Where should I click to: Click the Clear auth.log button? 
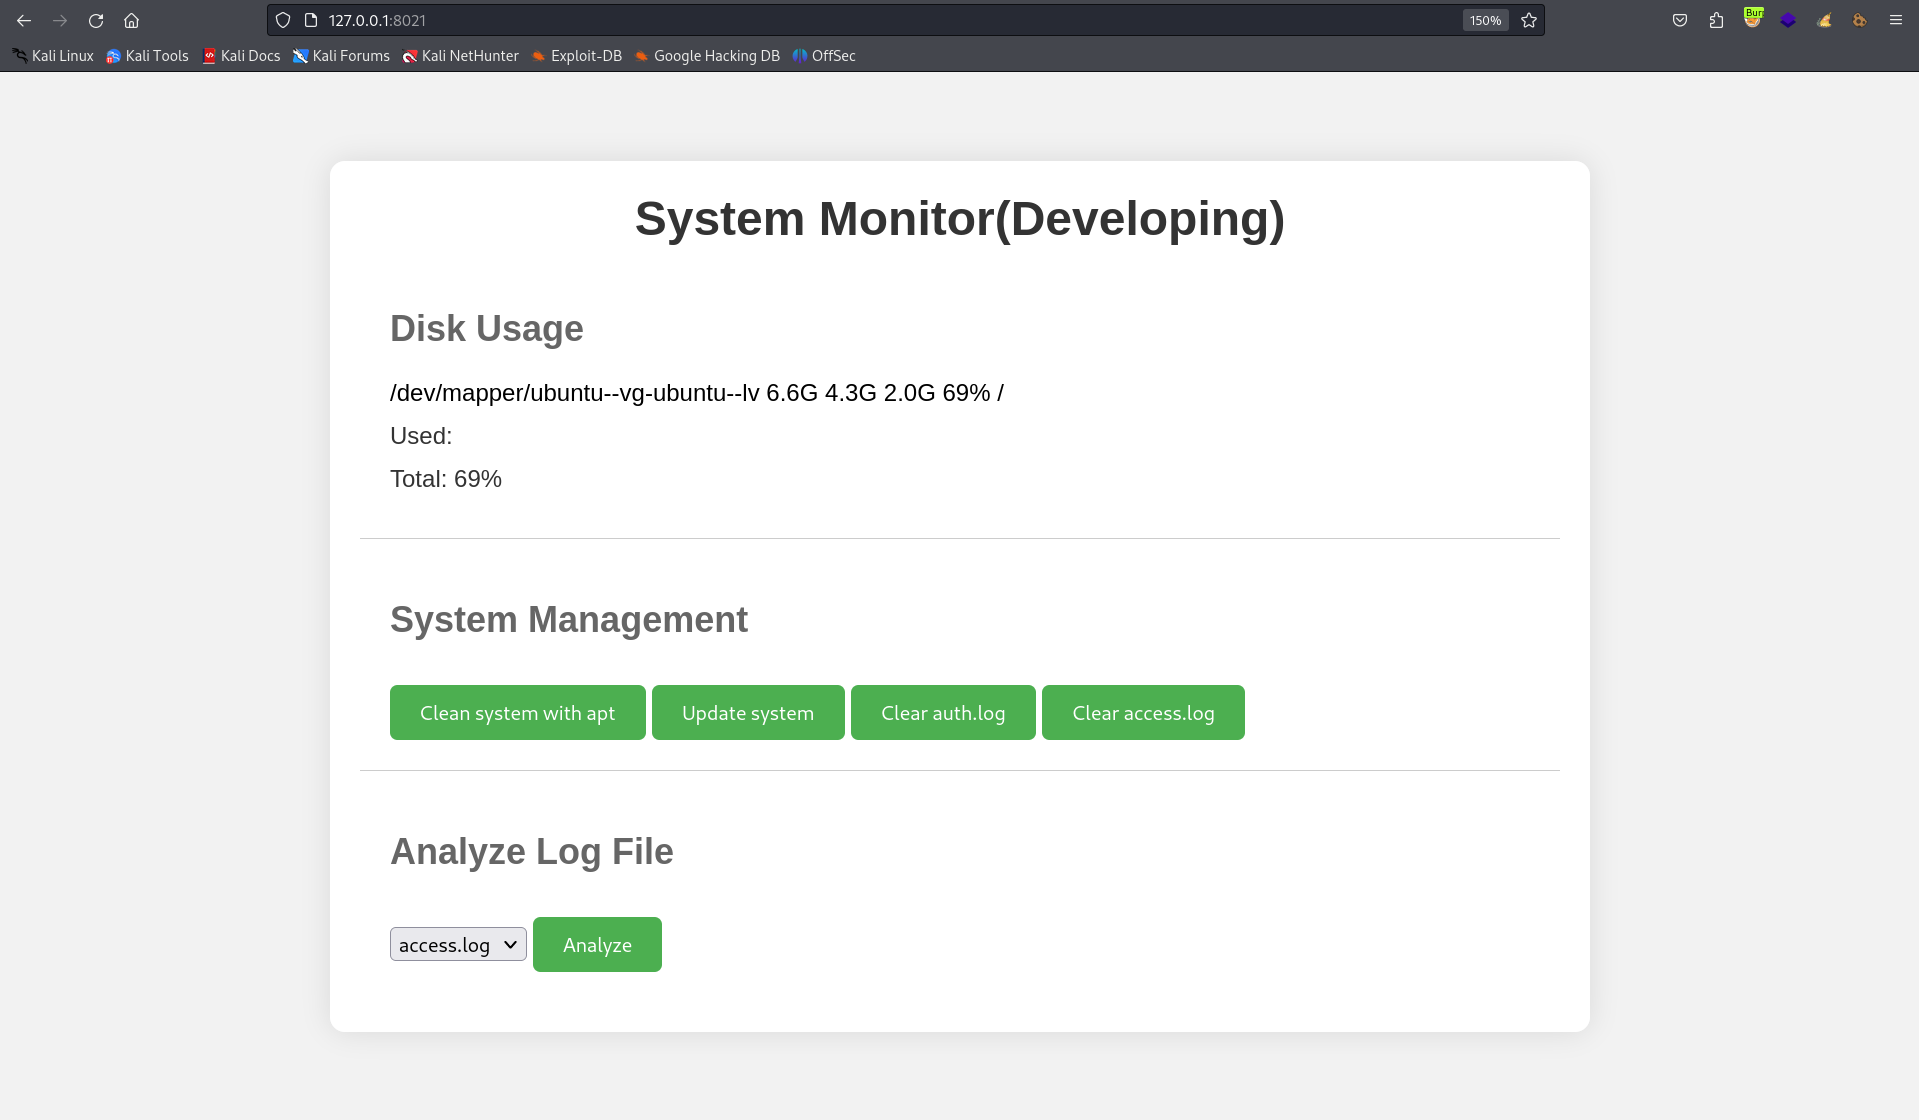click(x=943, y=713)
